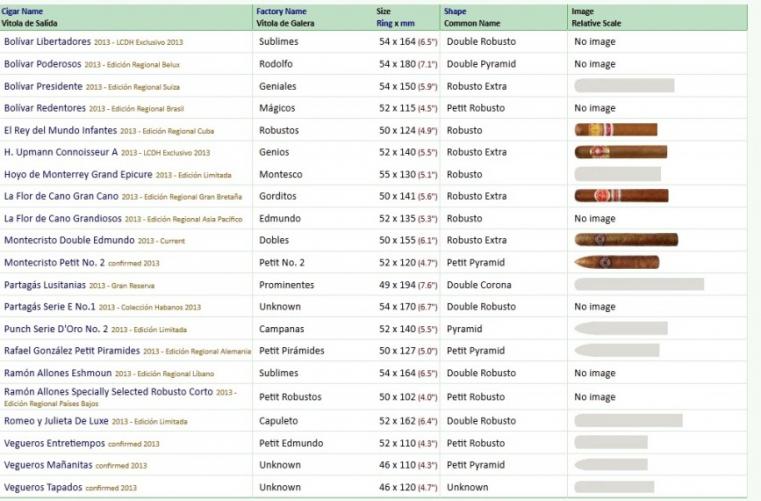The image size is (761, 501).
Task: Open Bolívar Presidente cigar link
Action: (x=43, y=86)
